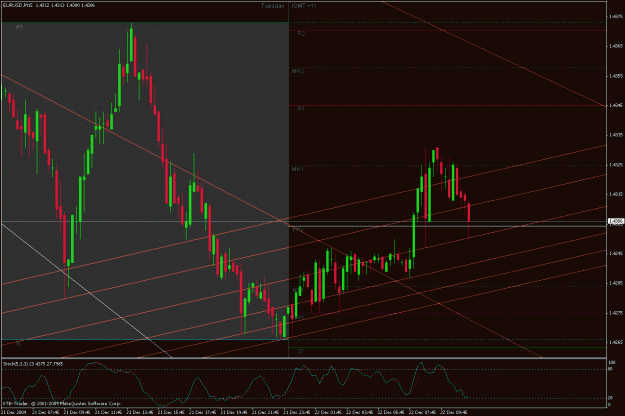The height and width of the screenshot is (416, 625).
Task: Click the stochastic 80 level scale value
Action: pyautogui.click(x=610, y=369)
